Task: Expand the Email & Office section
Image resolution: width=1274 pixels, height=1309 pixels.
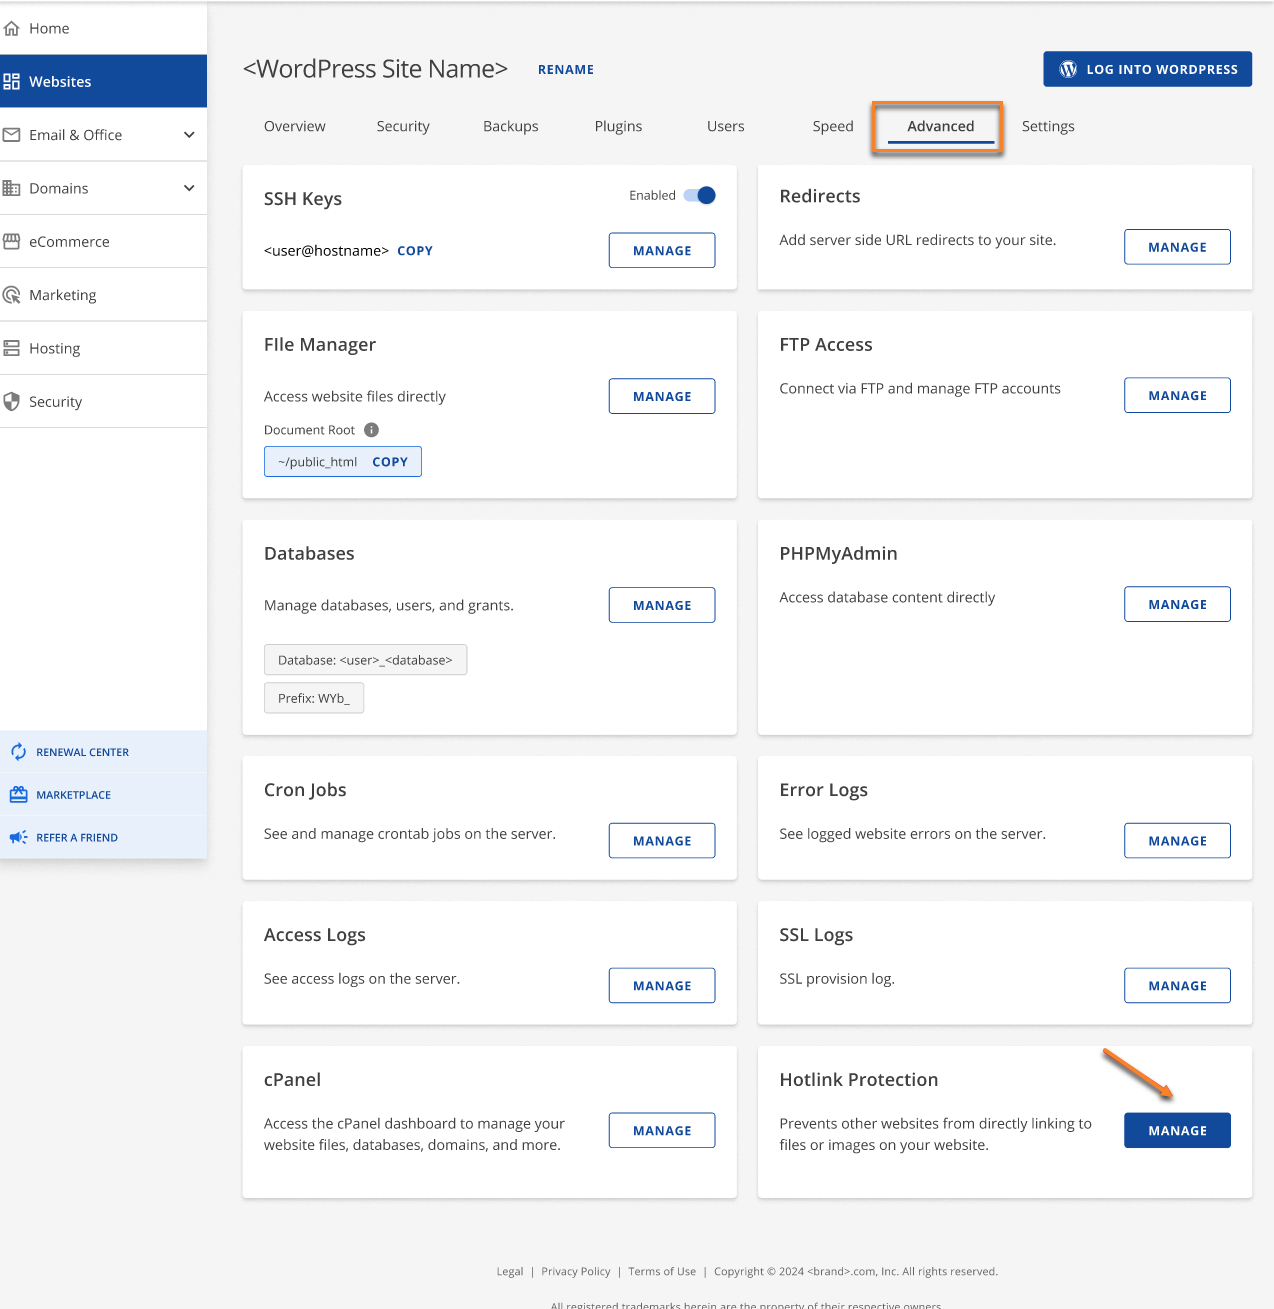Action: 189,134
